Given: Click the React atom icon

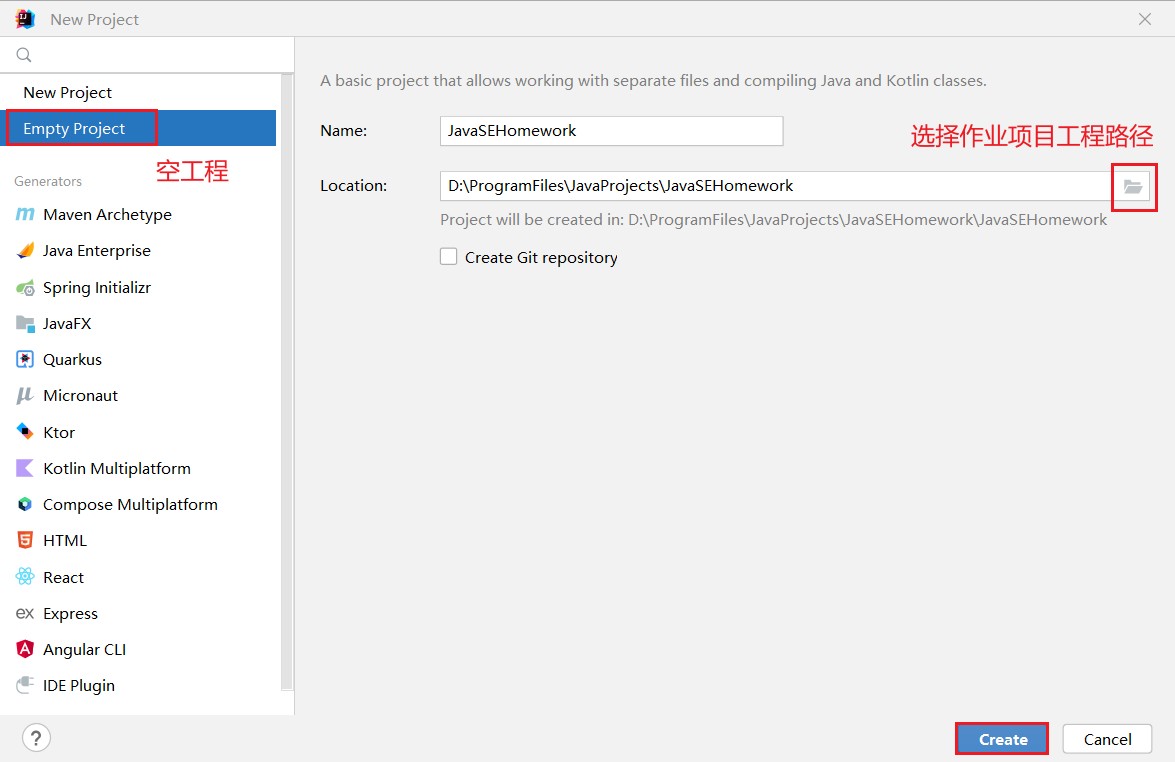Looking at the screenshot, I should 25,576.
